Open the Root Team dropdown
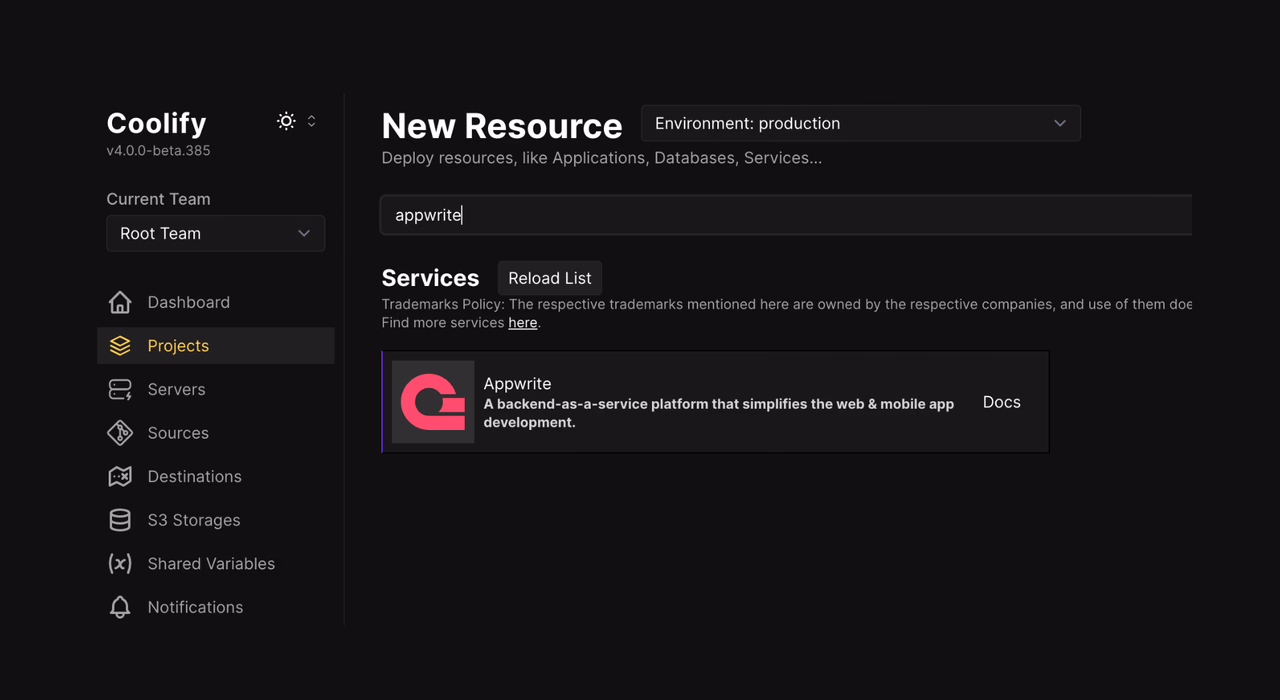1280x700 pixels. 216,233
